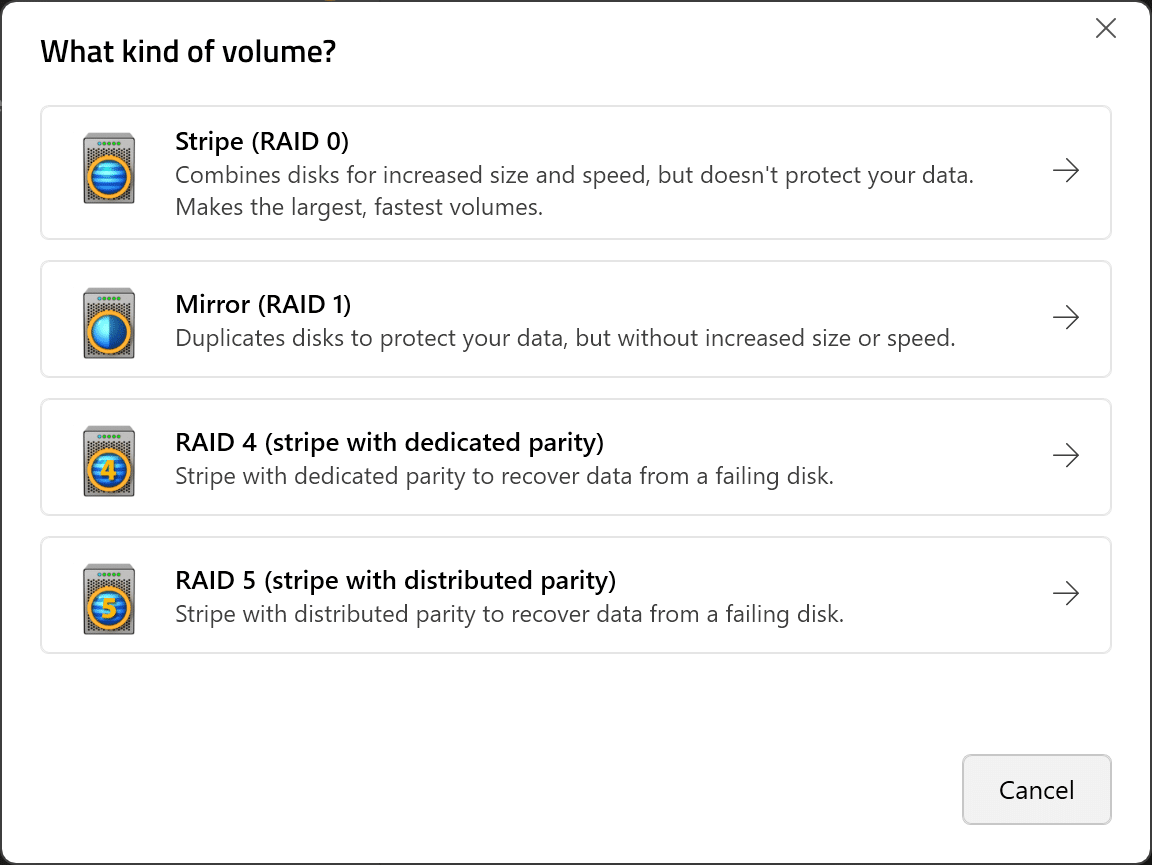
Task: Click the arrow on the RAID 4 row
Action: click(x=1065, y=456)
